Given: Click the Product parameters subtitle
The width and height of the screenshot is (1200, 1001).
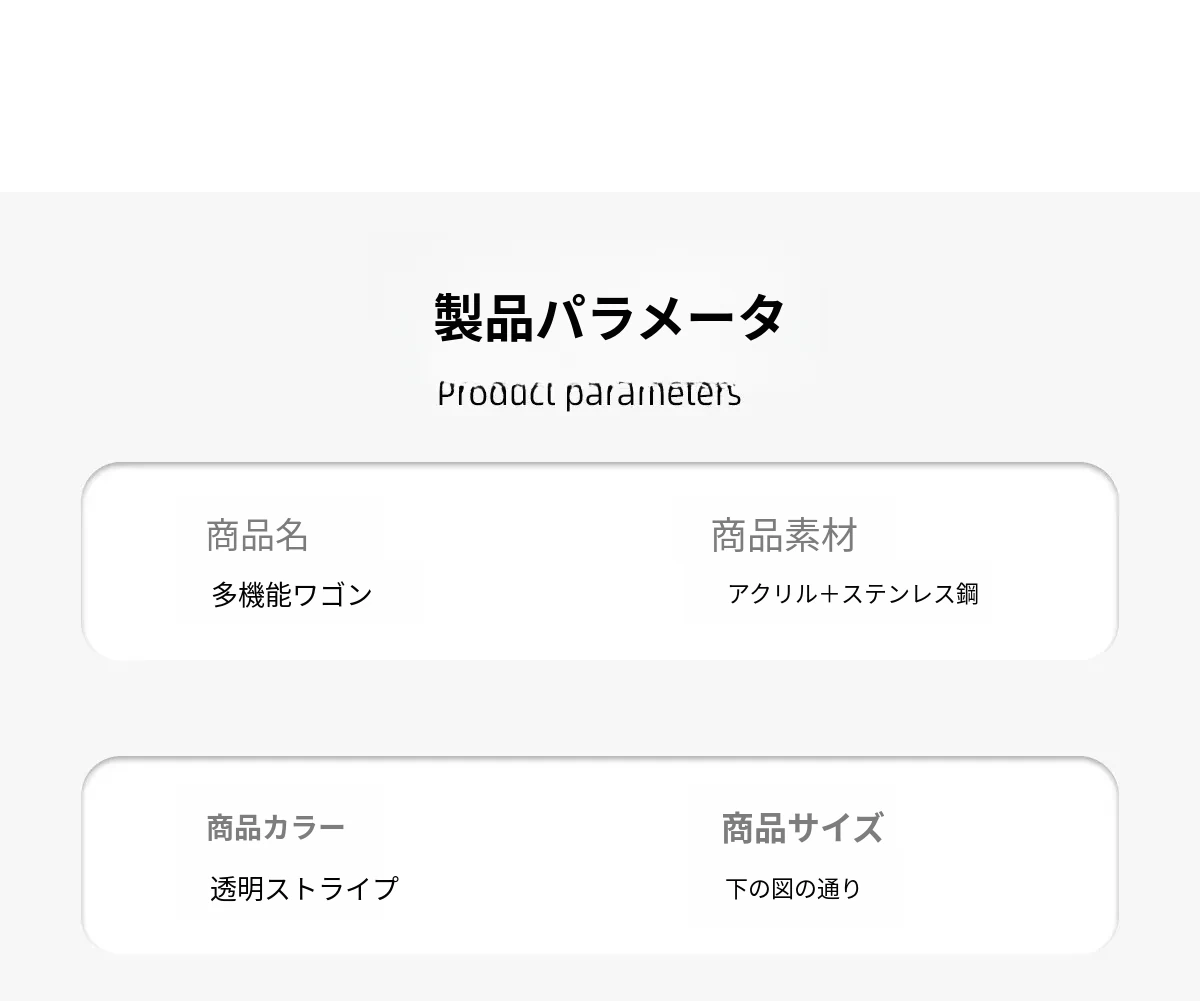Looking at the screenshot, I should click(589, 393).
